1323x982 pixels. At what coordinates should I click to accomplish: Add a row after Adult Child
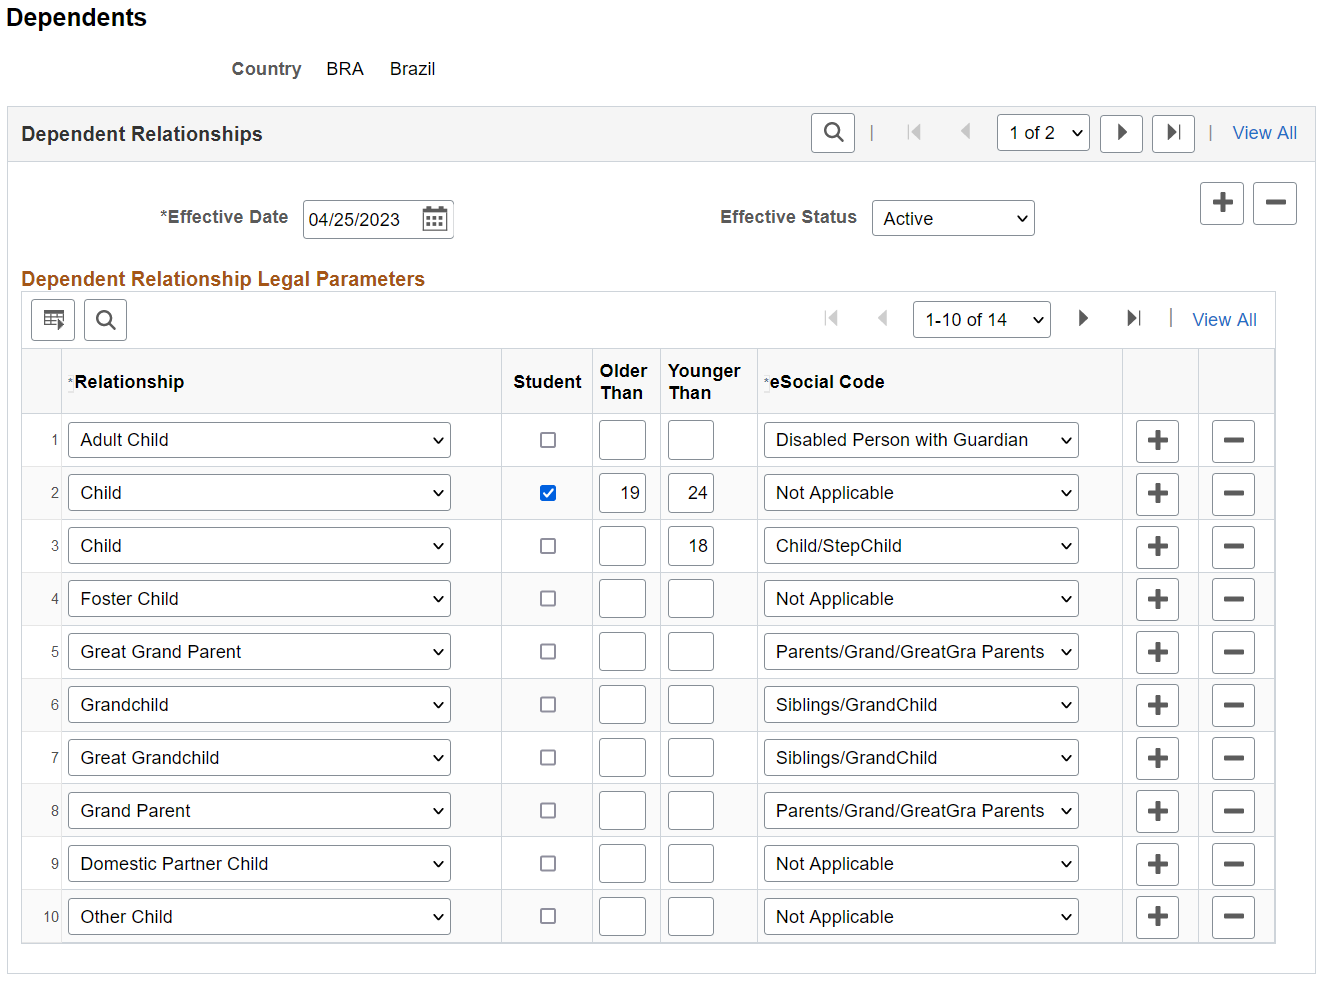(1157, 441)
